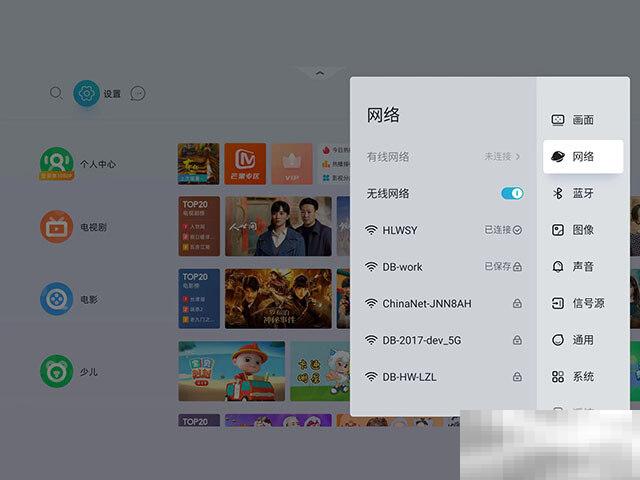Image resolution: width=640 pixels, height=480 pixels.
Task: Click the 网络 panel heading
Action: point(383,115)
